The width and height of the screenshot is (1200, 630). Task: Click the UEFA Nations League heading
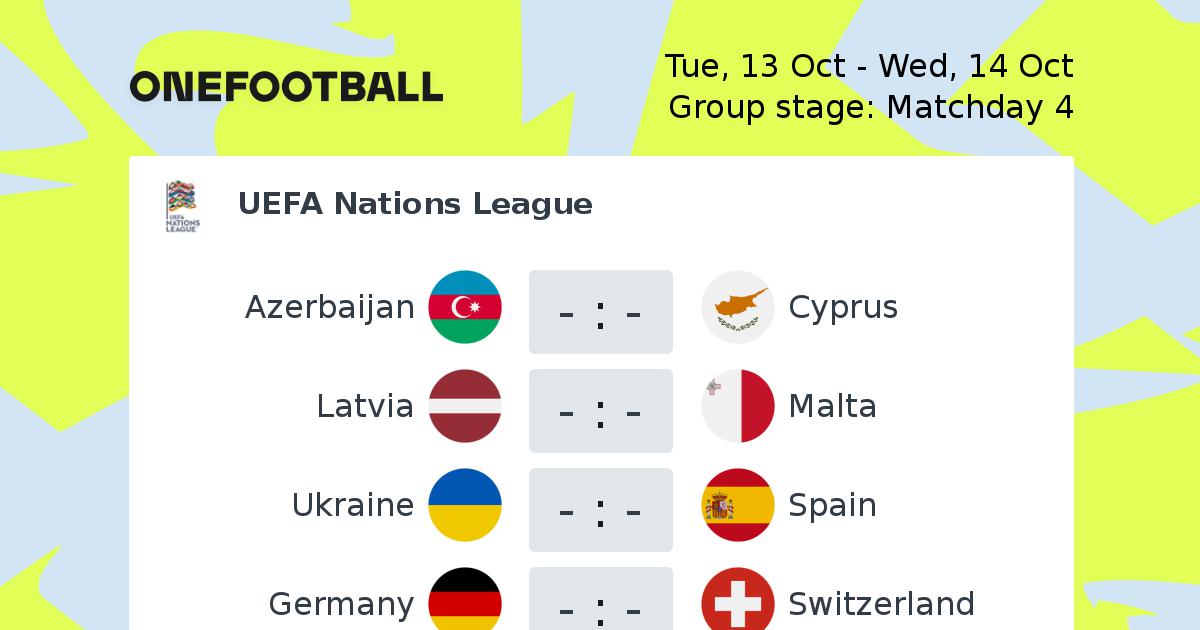pos(415,204)
